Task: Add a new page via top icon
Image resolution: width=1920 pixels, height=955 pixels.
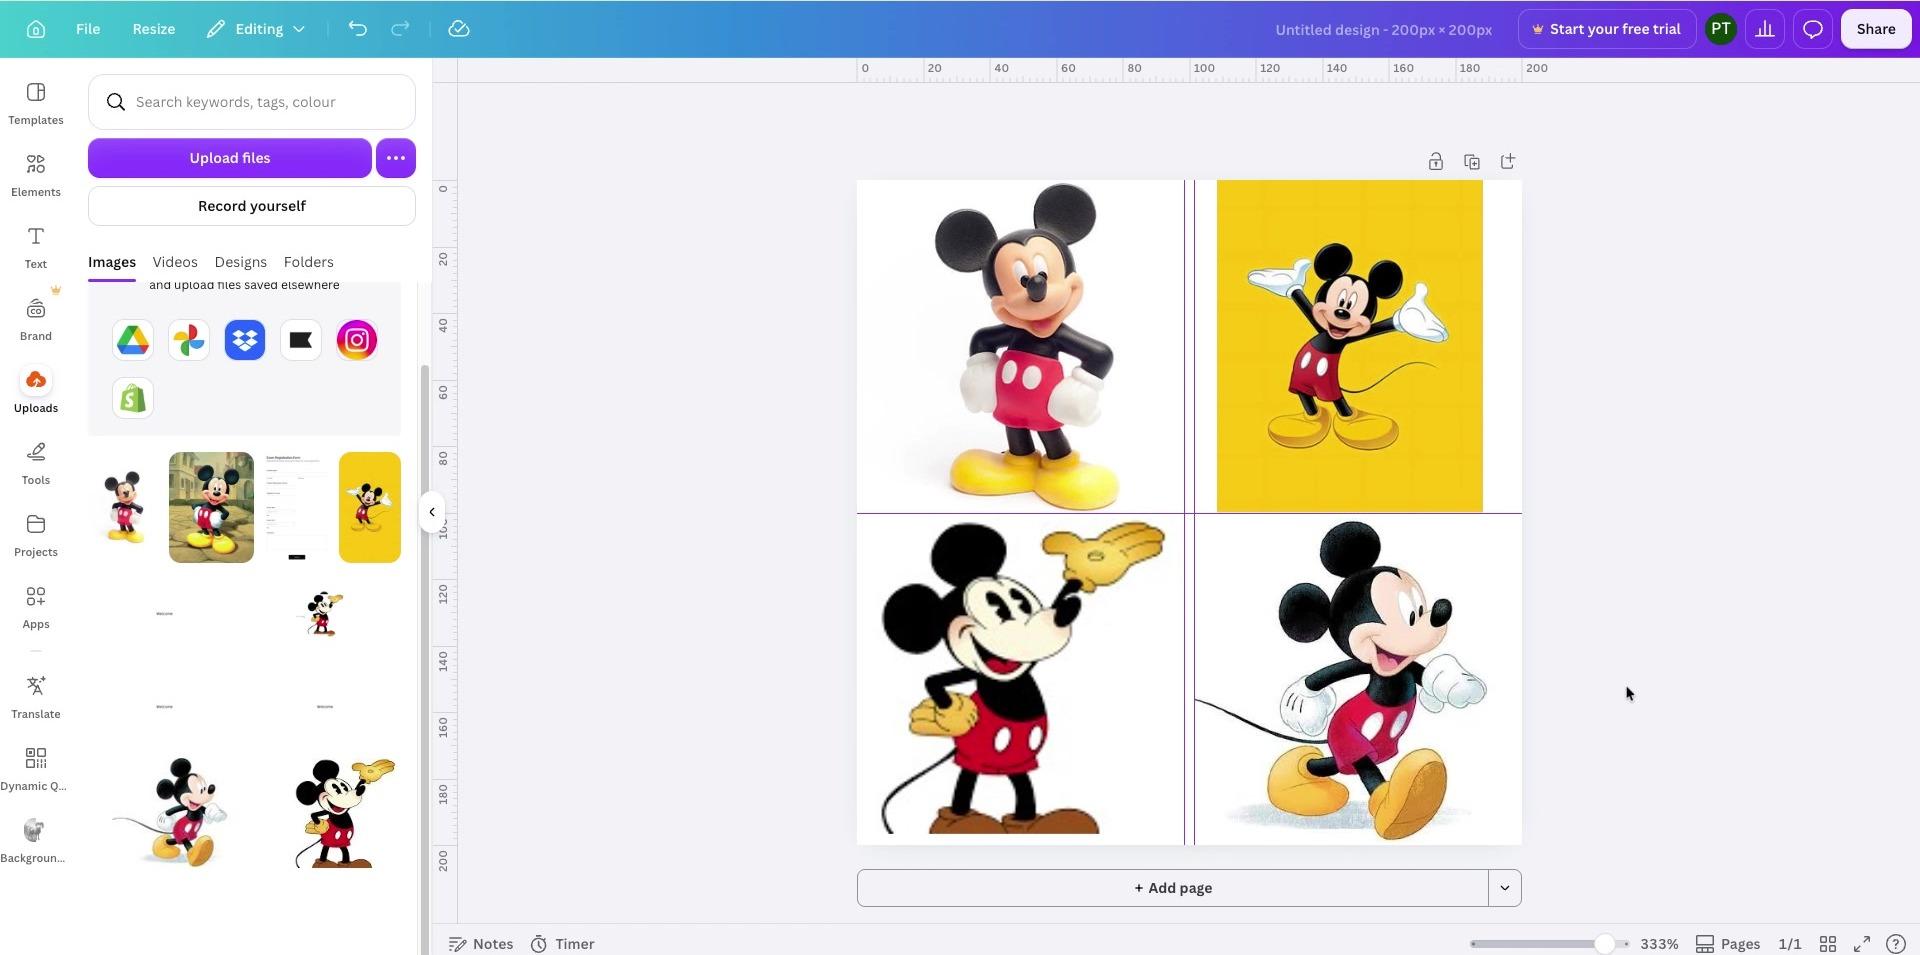Action: pos(1507,161)
